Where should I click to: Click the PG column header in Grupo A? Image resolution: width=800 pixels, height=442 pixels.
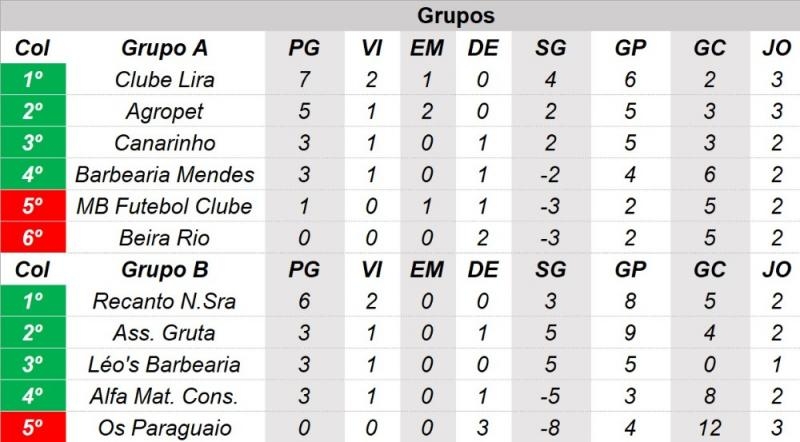click(304, 48)
